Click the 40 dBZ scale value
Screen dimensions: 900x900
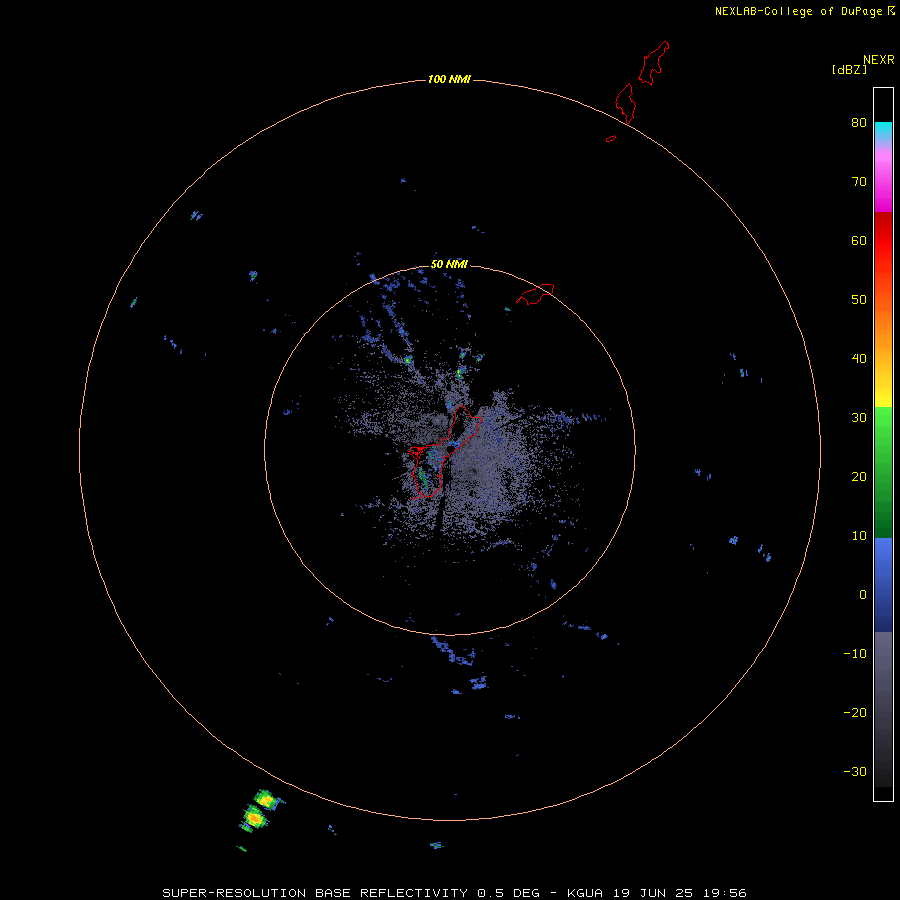tap(859, 359)
